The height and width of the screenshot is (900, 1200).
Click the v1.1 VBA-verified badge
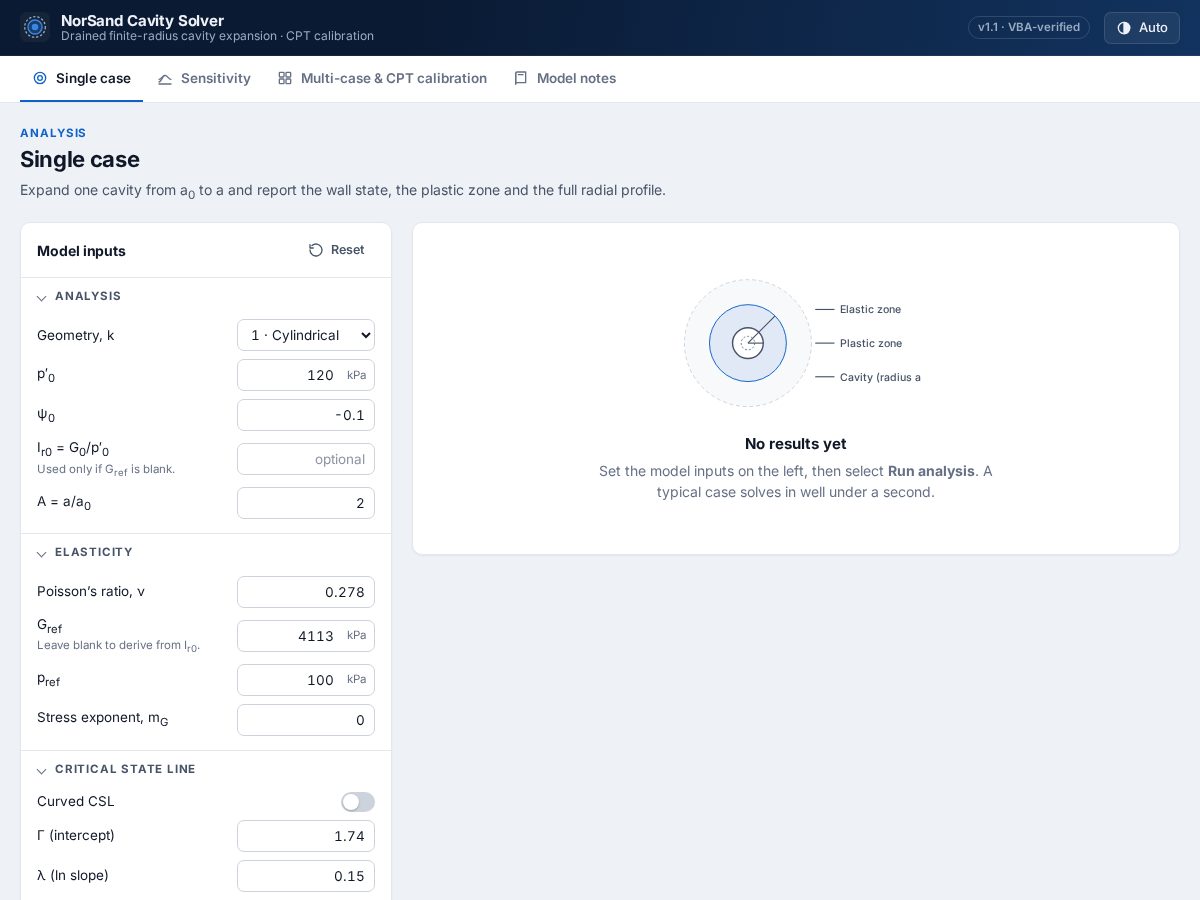pos(1029,27)
